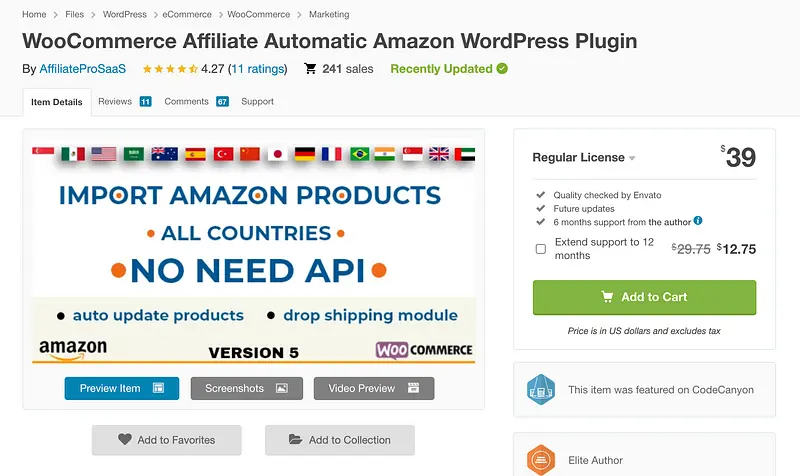Click the star rating icons
800x476 pixels.
170,69
